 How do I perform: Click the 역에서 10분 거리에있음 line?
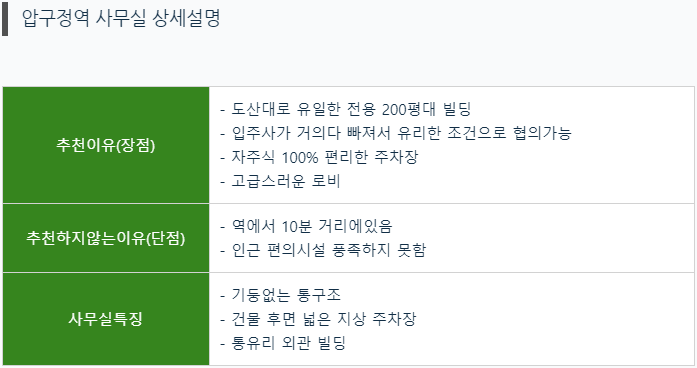click(x=306, y=227)
